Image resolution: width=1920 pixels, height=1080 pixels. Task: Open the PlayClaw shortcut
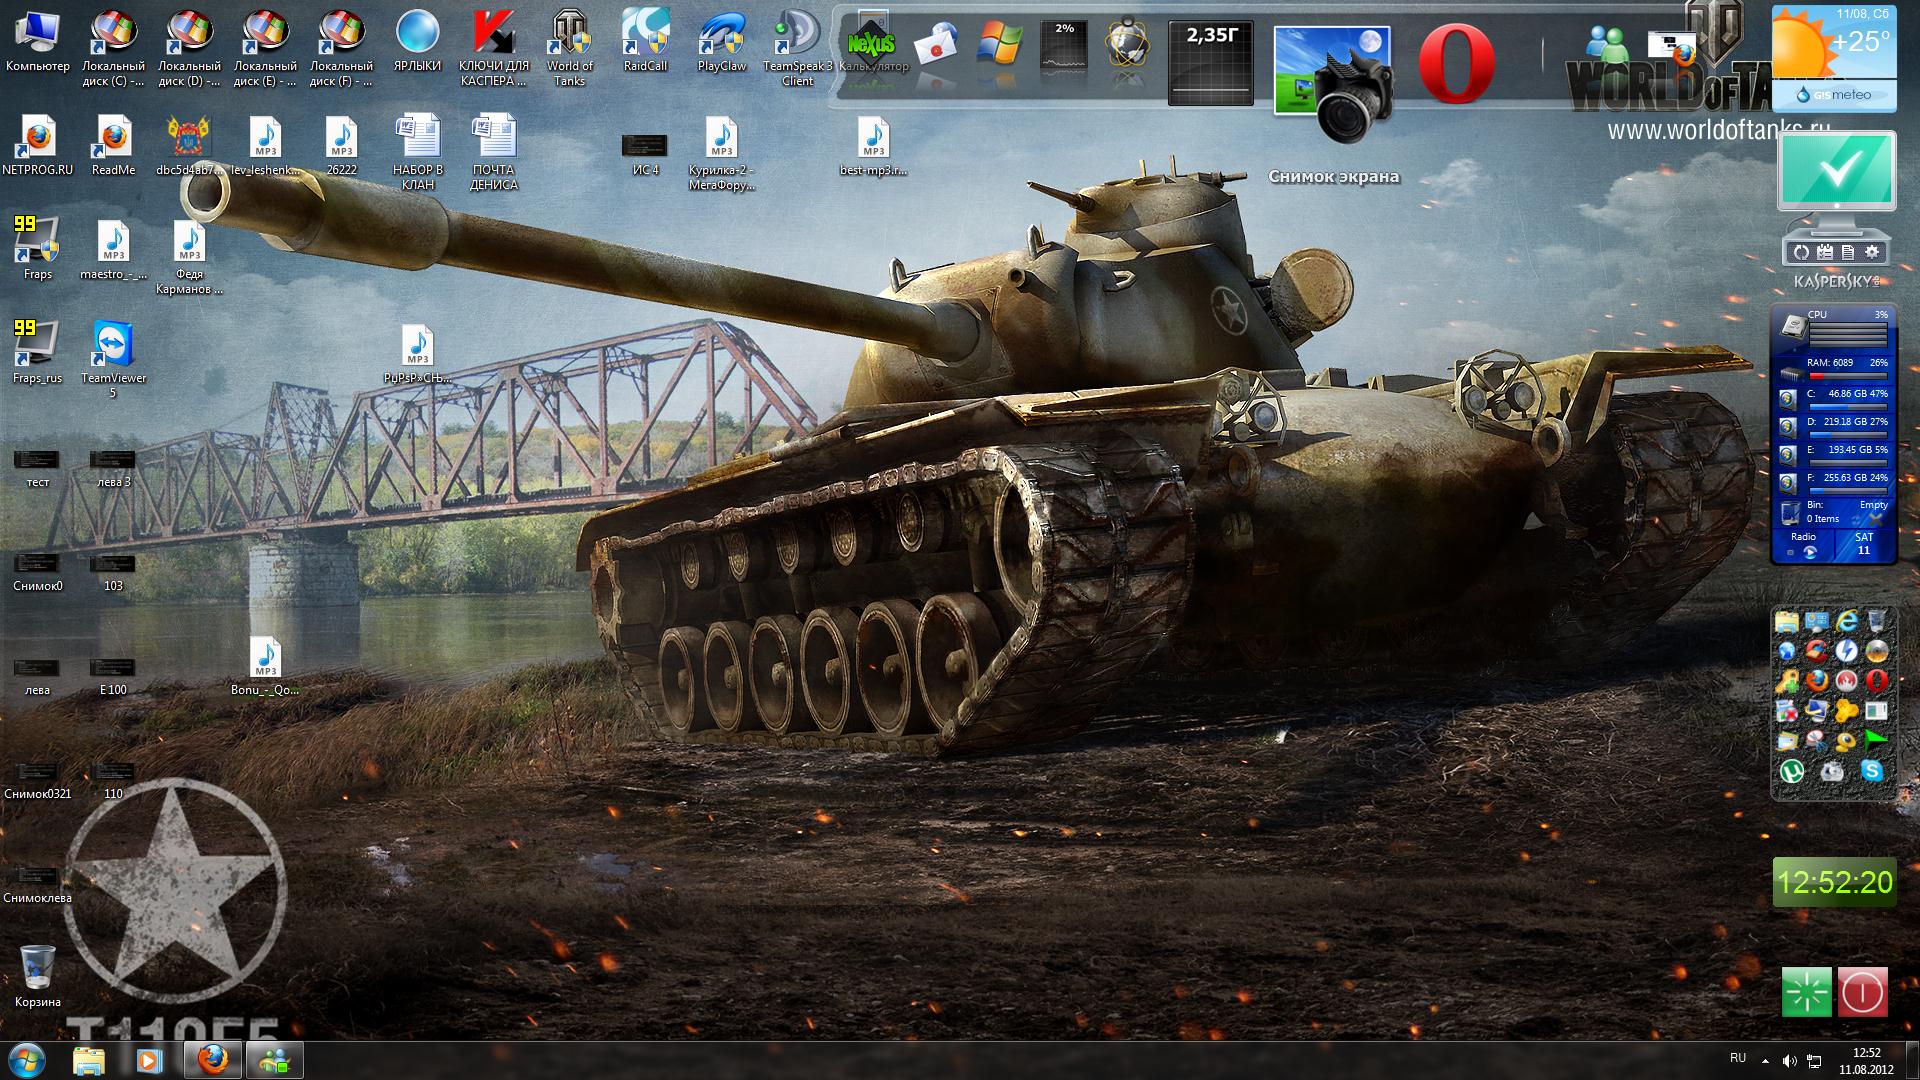click(722, 40)
